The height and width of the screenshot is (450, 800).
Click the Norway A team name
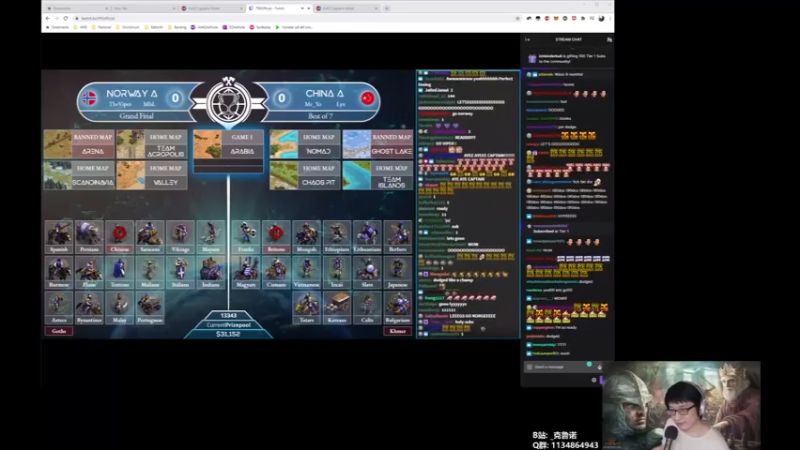pos(132,93)
